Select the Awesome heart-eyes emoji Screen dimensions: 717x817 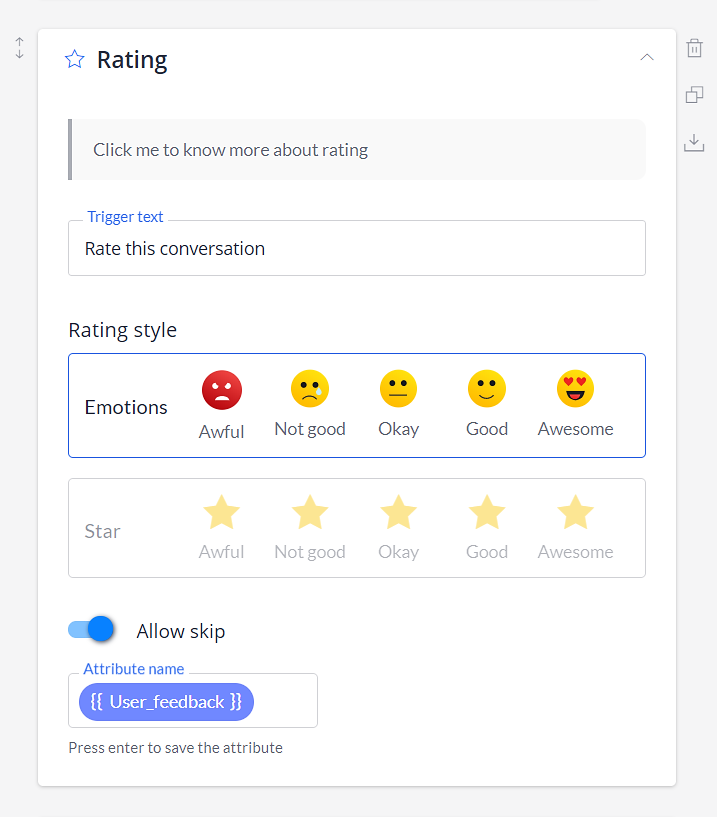point(575,389)
